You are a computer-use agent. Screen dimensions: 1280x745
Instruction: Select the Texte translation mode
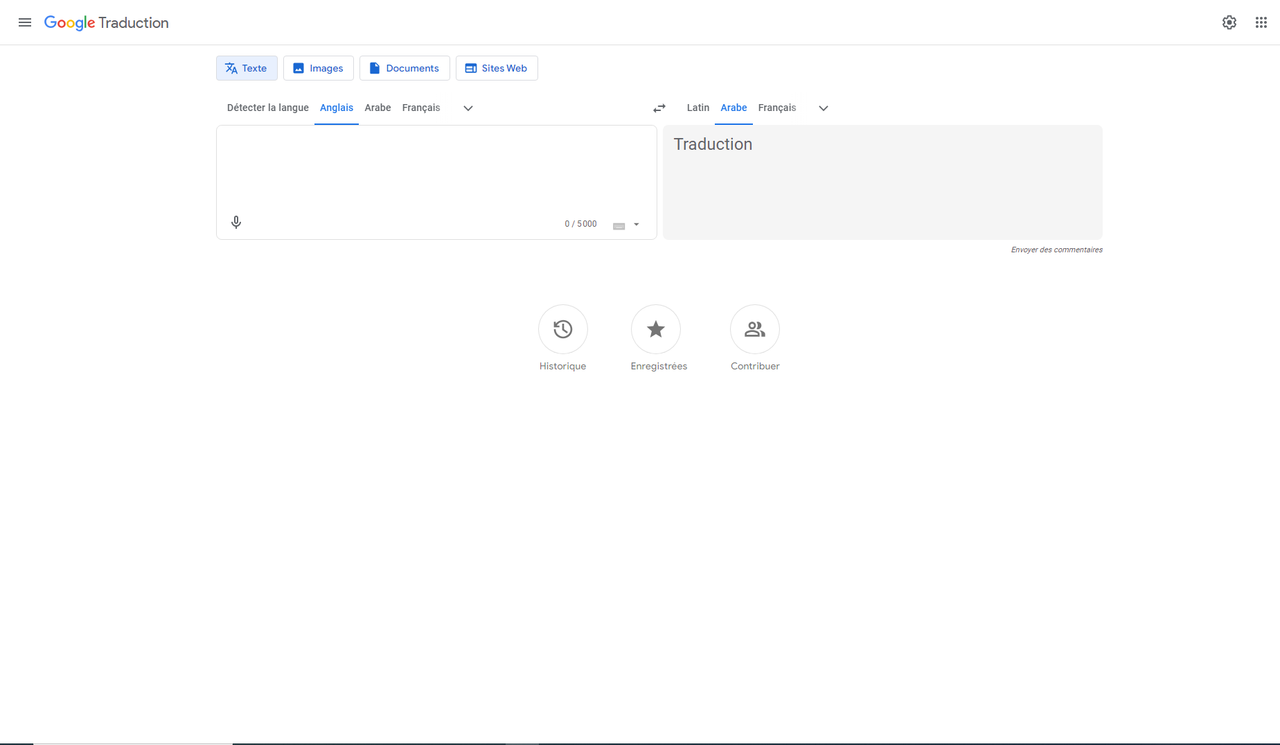tap(247, 68)
